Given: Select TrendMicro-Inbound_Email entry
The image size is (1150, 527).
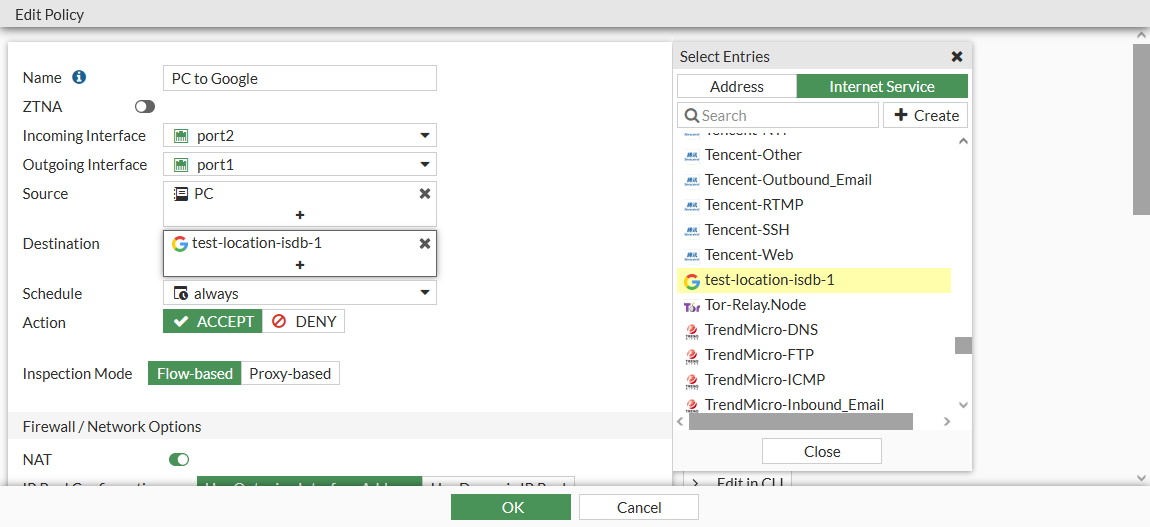Looking at the screenshot, I should [x=814, y=405].
